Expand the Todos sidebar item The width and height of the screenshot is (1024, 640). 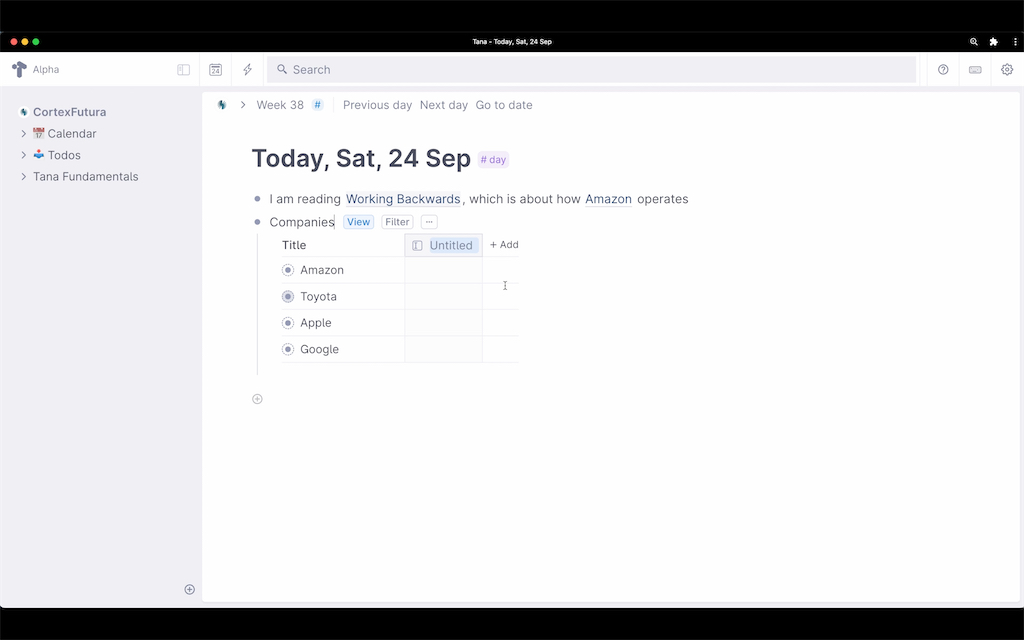tap(24, 155)
